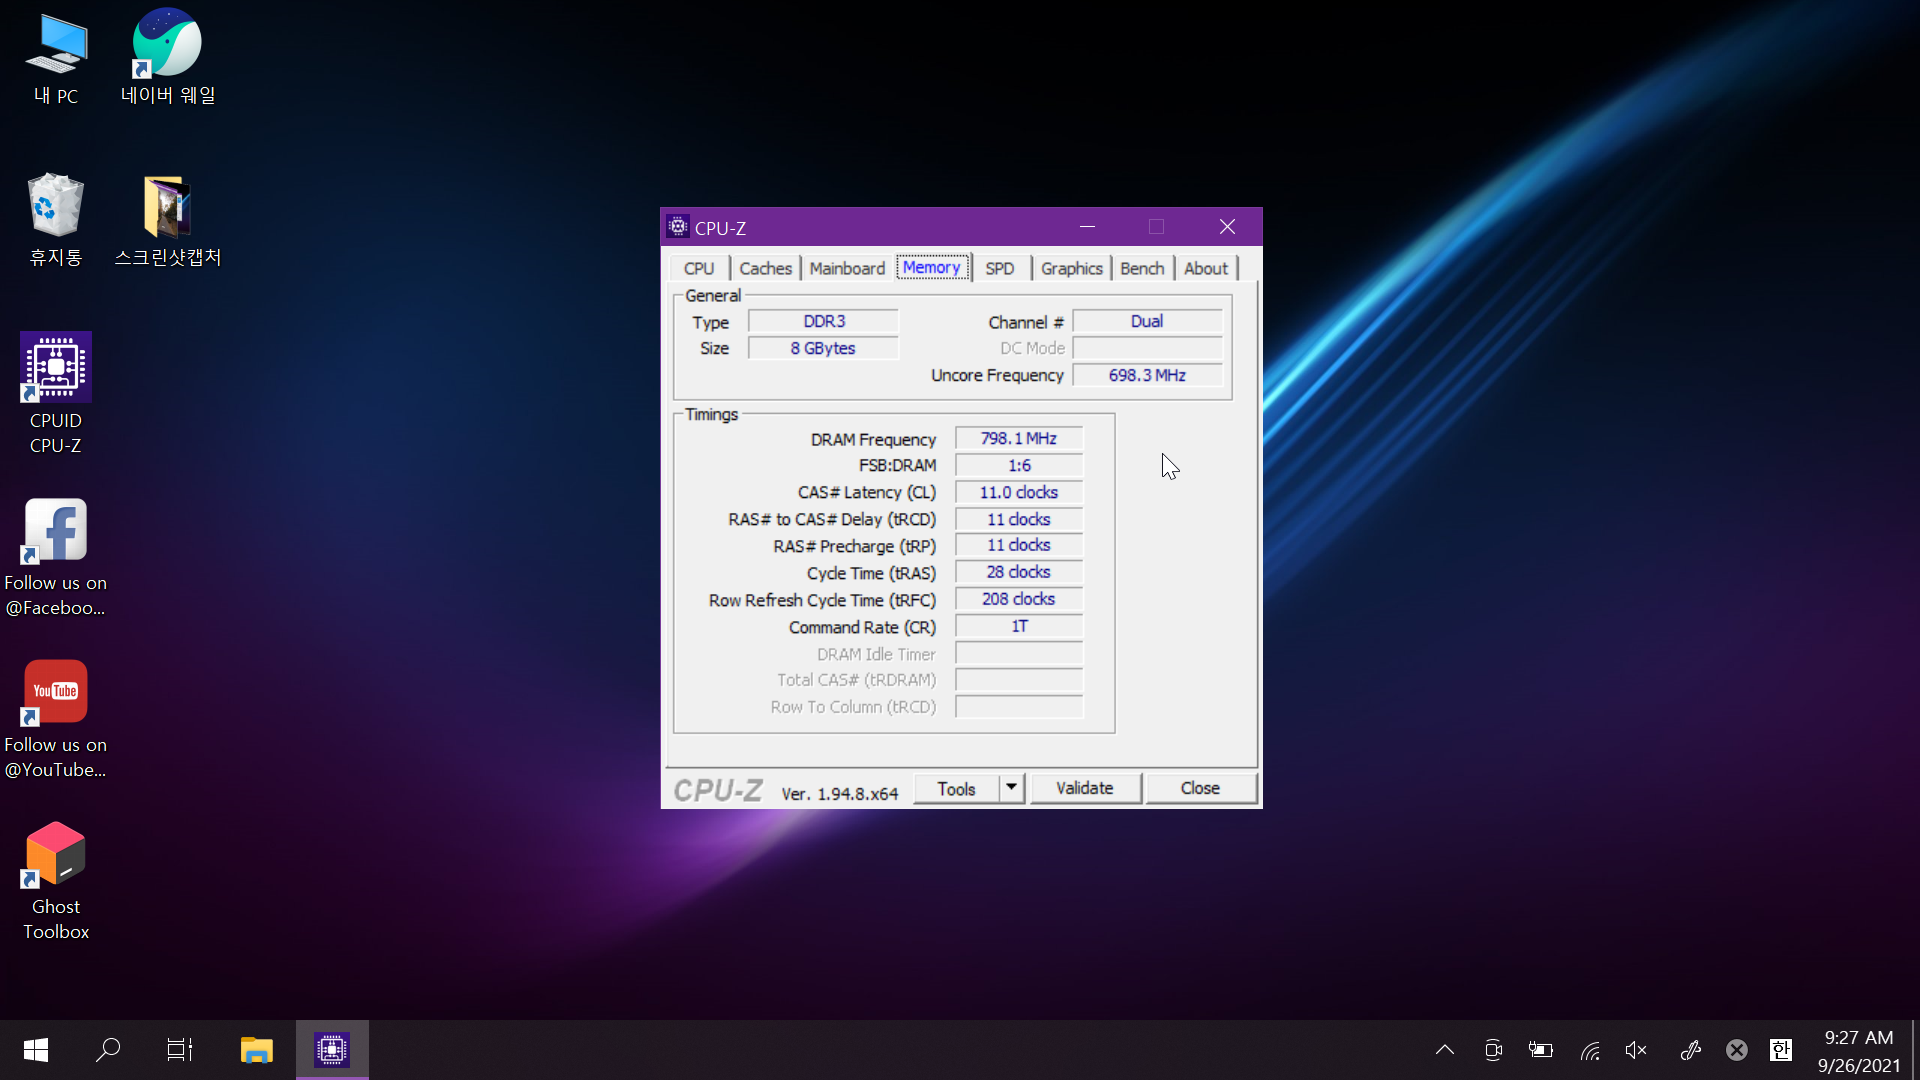Open Task View on the taskbar
Viewport: 1920px width, 1080px height.
(x=180, y=1050)
